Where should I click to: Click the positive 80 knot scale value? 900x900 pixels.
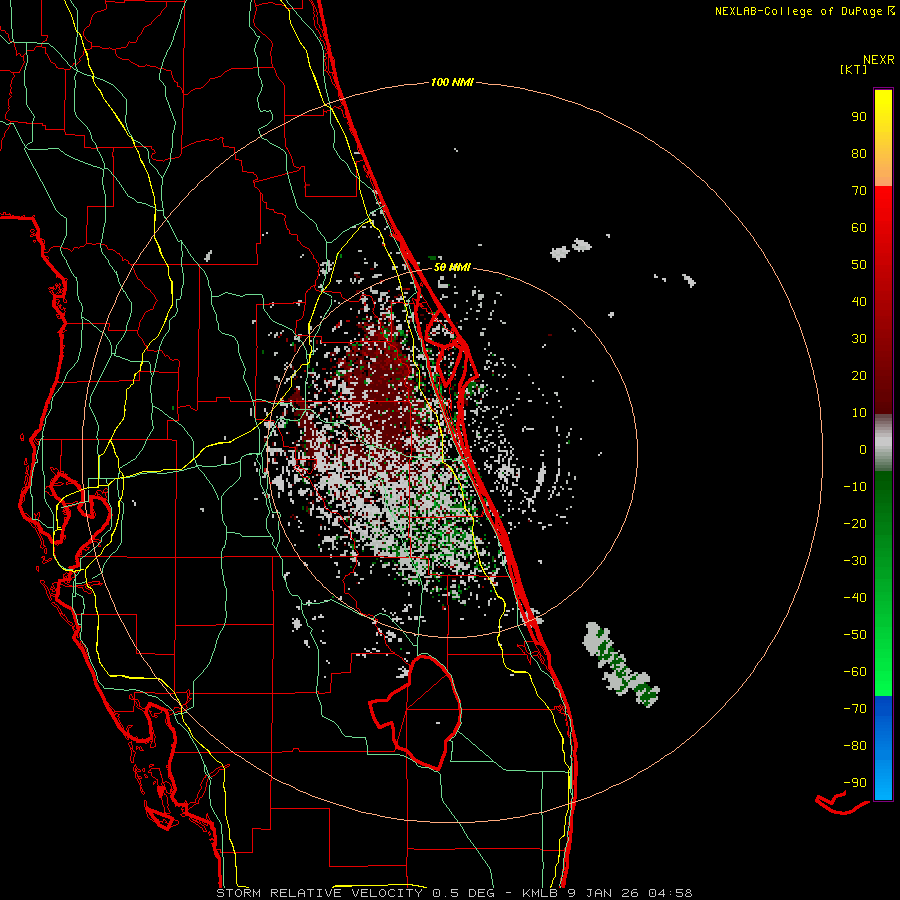tap(859, 153)
